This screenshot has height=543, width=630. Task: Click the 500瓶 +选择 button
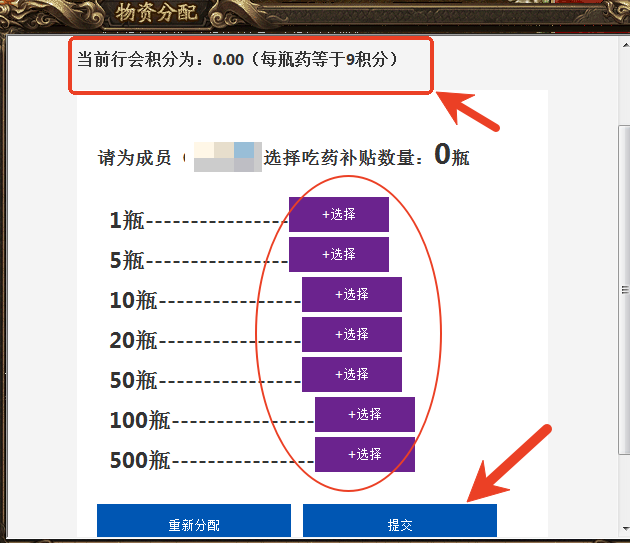(364, 454)
